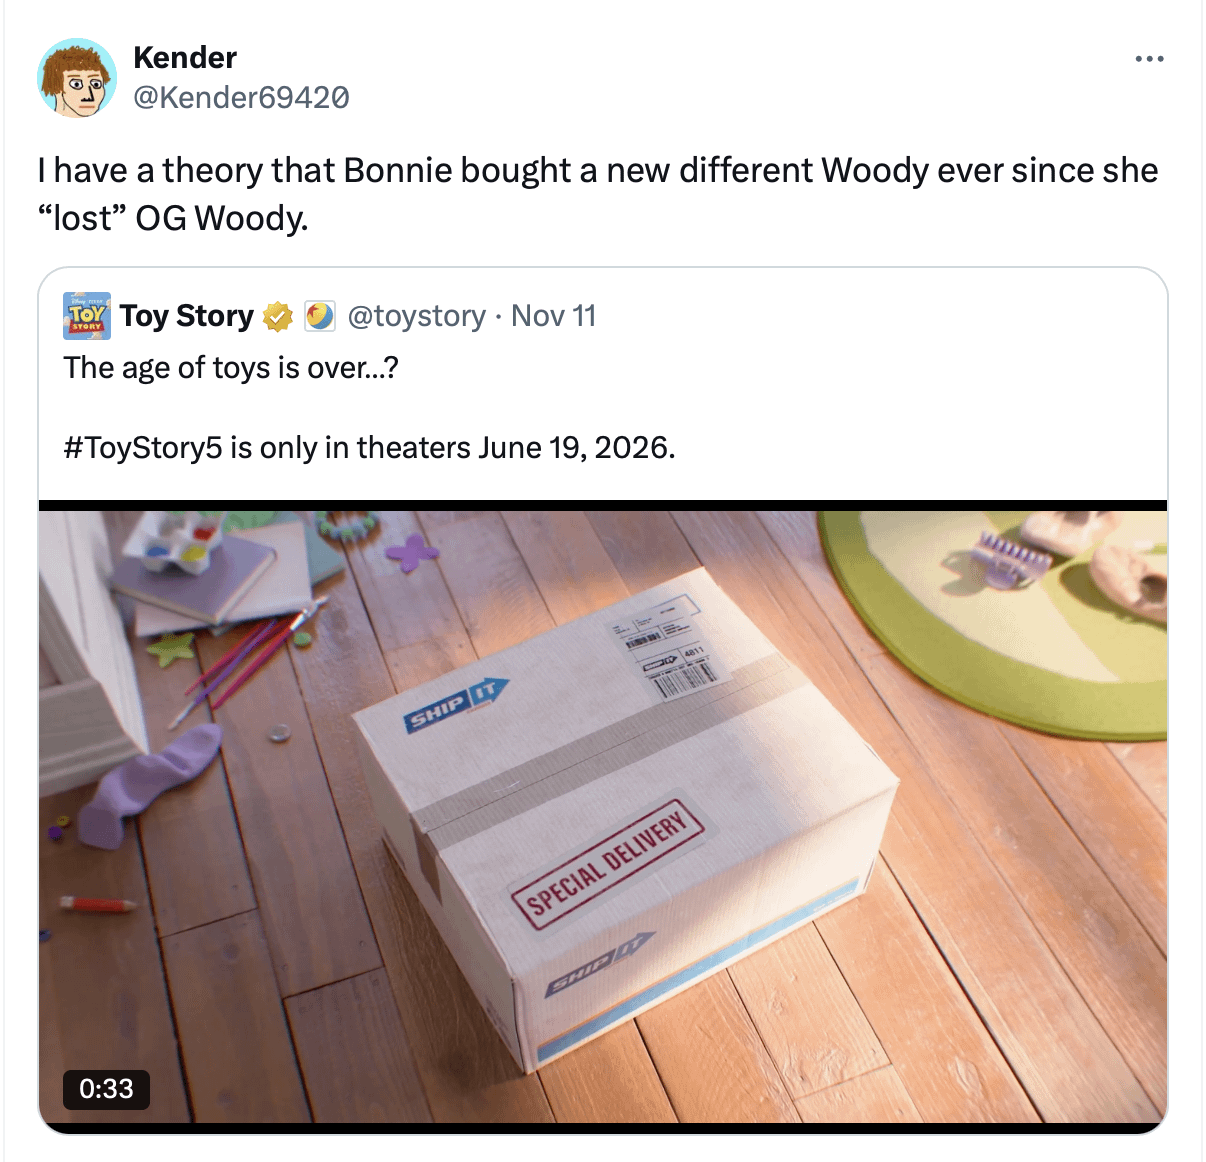1206x1162 pixels.
Task: Click the Bonnie Woody theory tweet text
Action: click(x=597, y=194)
